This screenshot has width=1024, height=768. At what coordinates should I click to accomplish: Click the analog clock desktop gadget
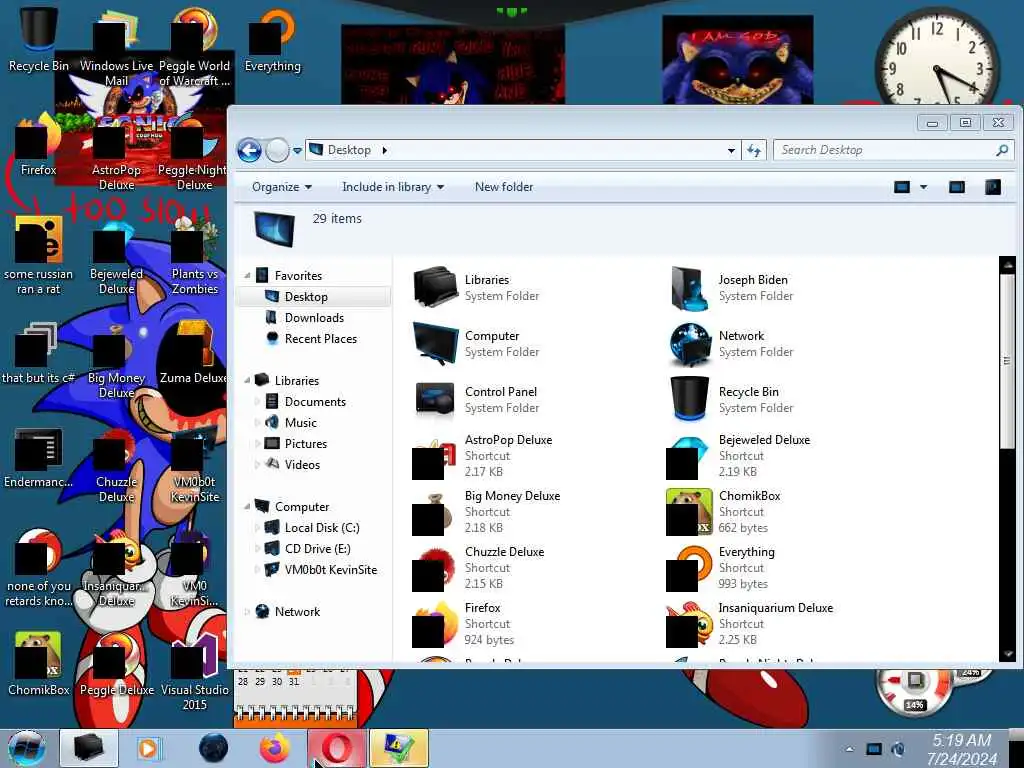pos(936,60)
